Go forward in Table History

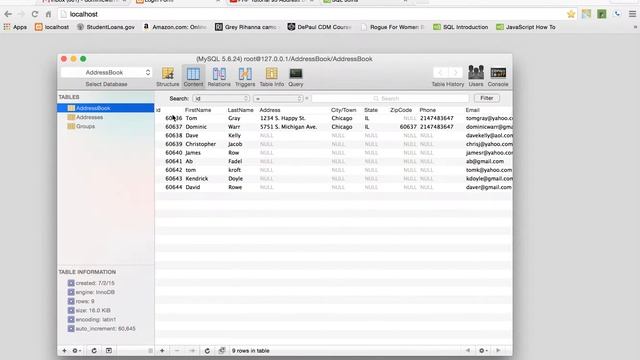tap(455, 73)
